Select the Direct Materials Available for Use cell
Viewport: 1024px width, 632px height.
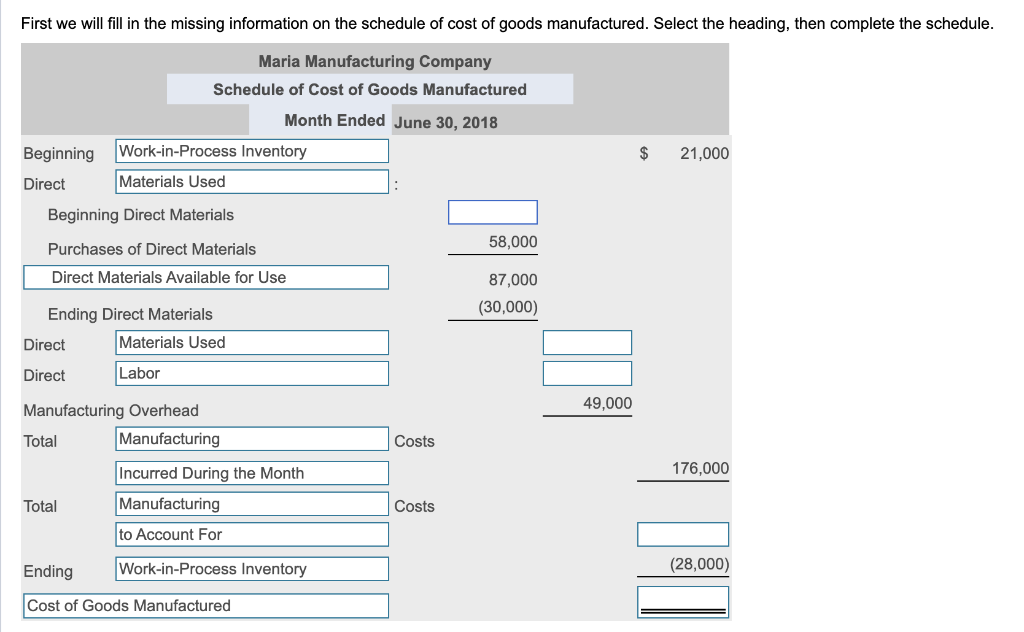[205, 277]
